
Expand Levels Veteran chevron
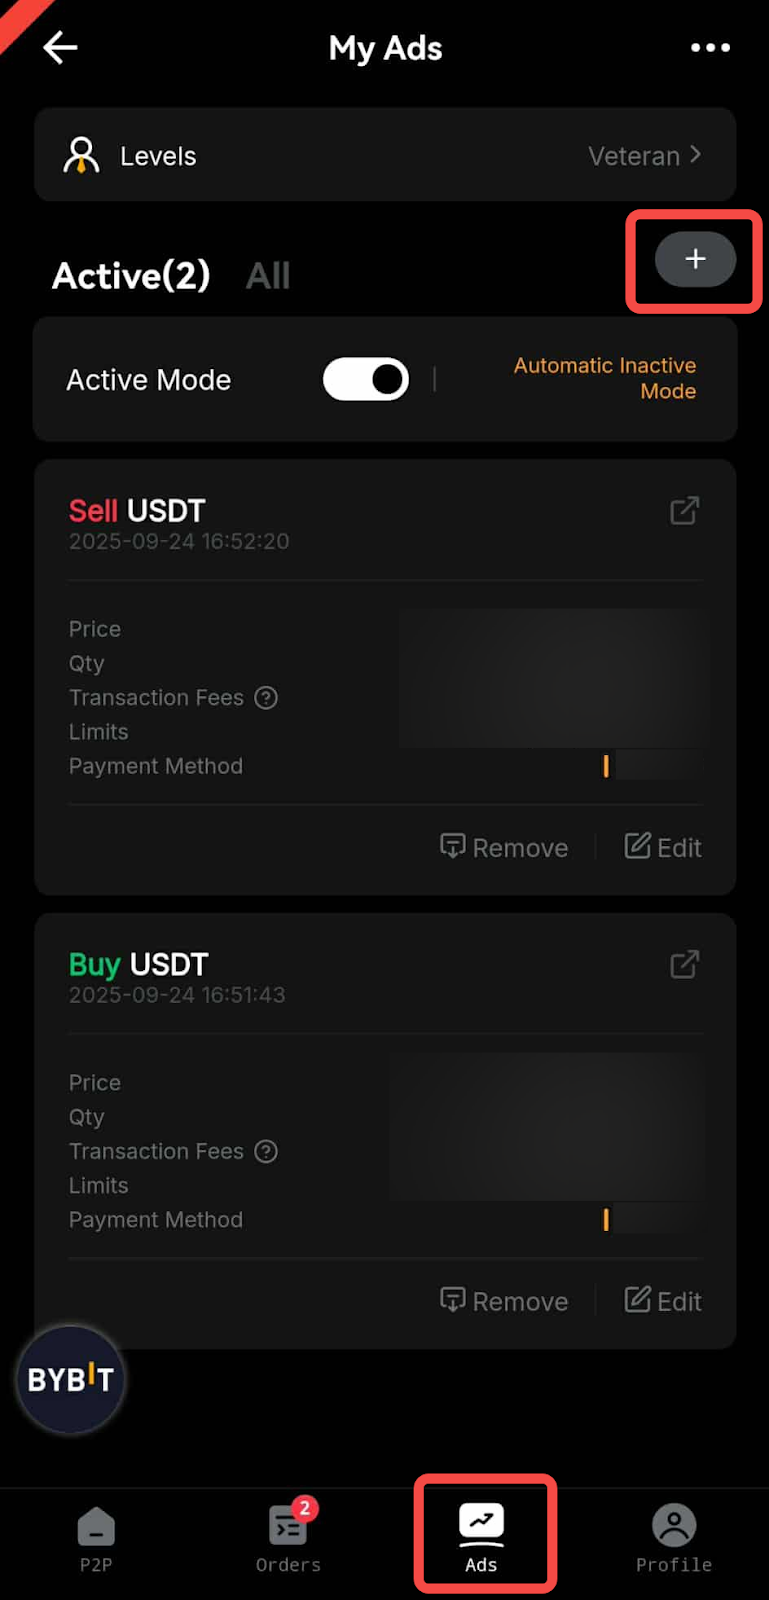click(x=695, y=155)
